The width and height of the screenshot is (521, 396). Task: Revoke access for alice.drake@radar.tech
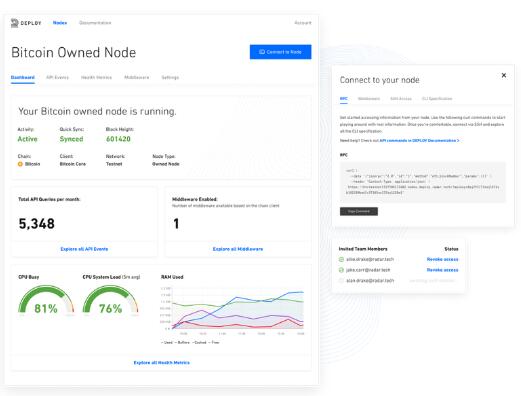442,259
